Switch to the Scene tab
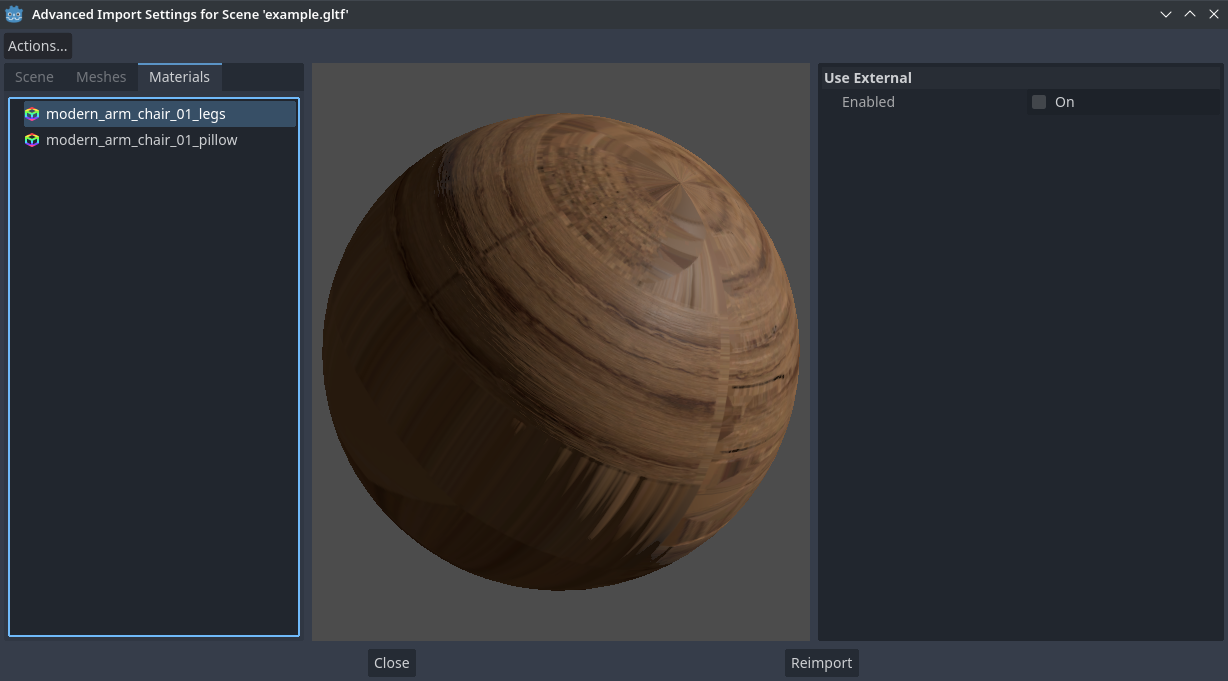This screenshot has width=1228, height=681. pyautogui.click(x=34, y=77)
